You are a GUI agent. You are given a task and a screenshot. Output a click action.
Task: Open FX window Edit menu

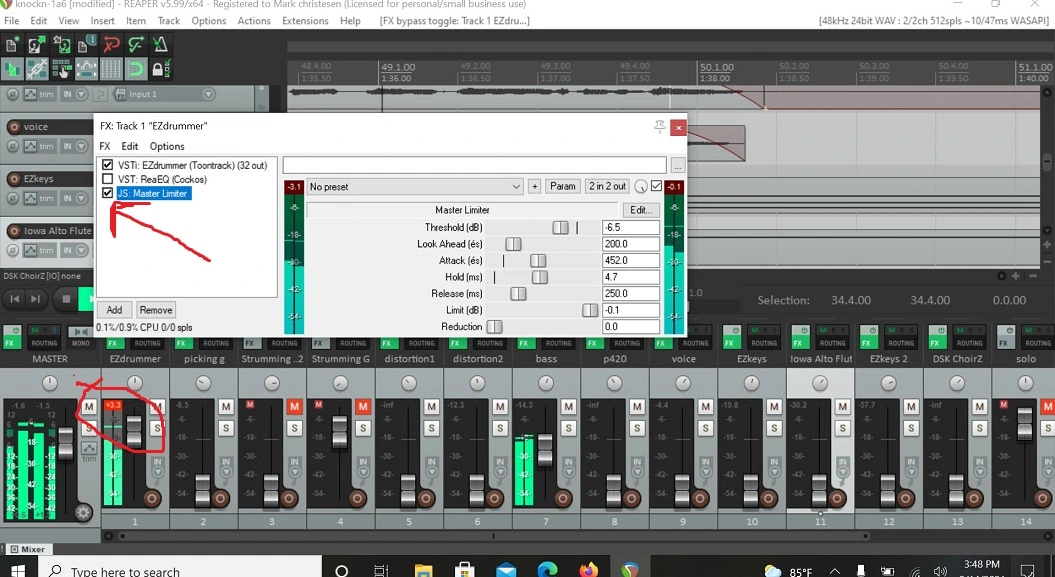[x=129, y=146]
